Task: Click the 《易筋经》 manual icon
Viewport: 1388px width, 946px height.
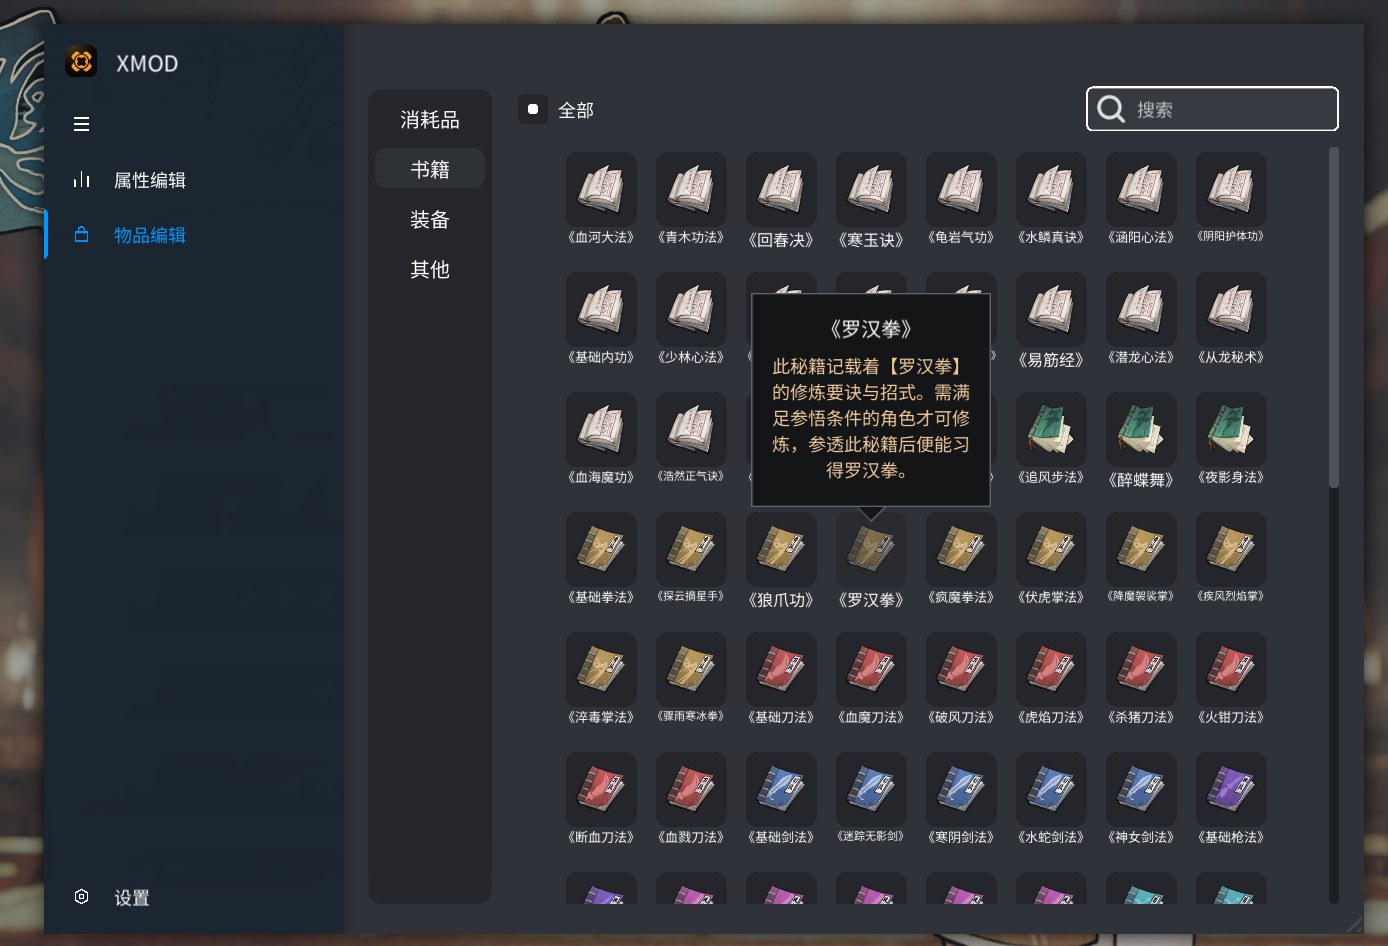Action: click(x=1051, y=309)
